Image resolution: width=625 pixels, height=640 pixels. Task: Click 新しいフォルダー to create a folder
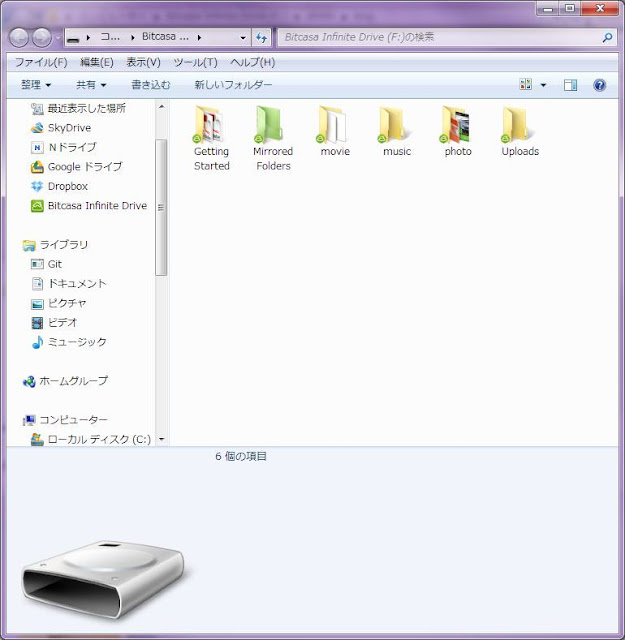(233, 84)
